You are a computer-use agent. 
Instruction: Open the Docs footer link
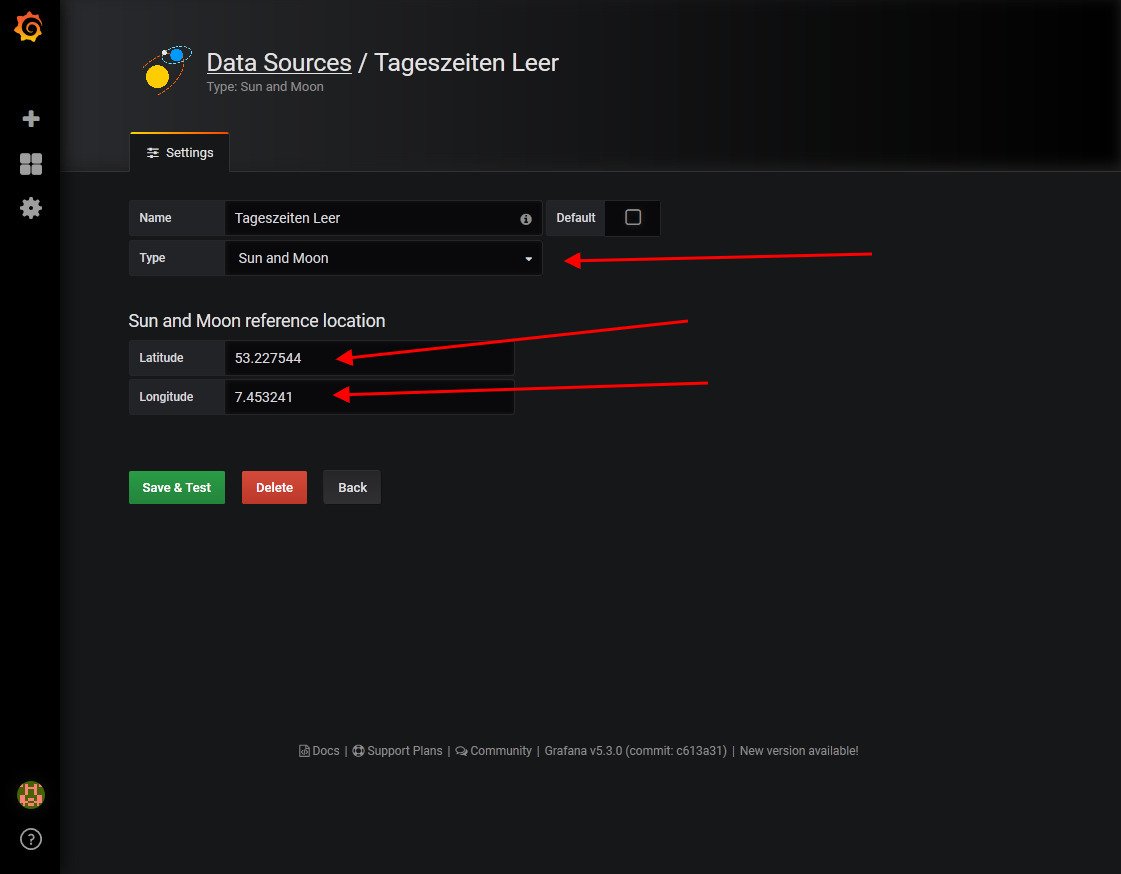click(x=320, y=751)
